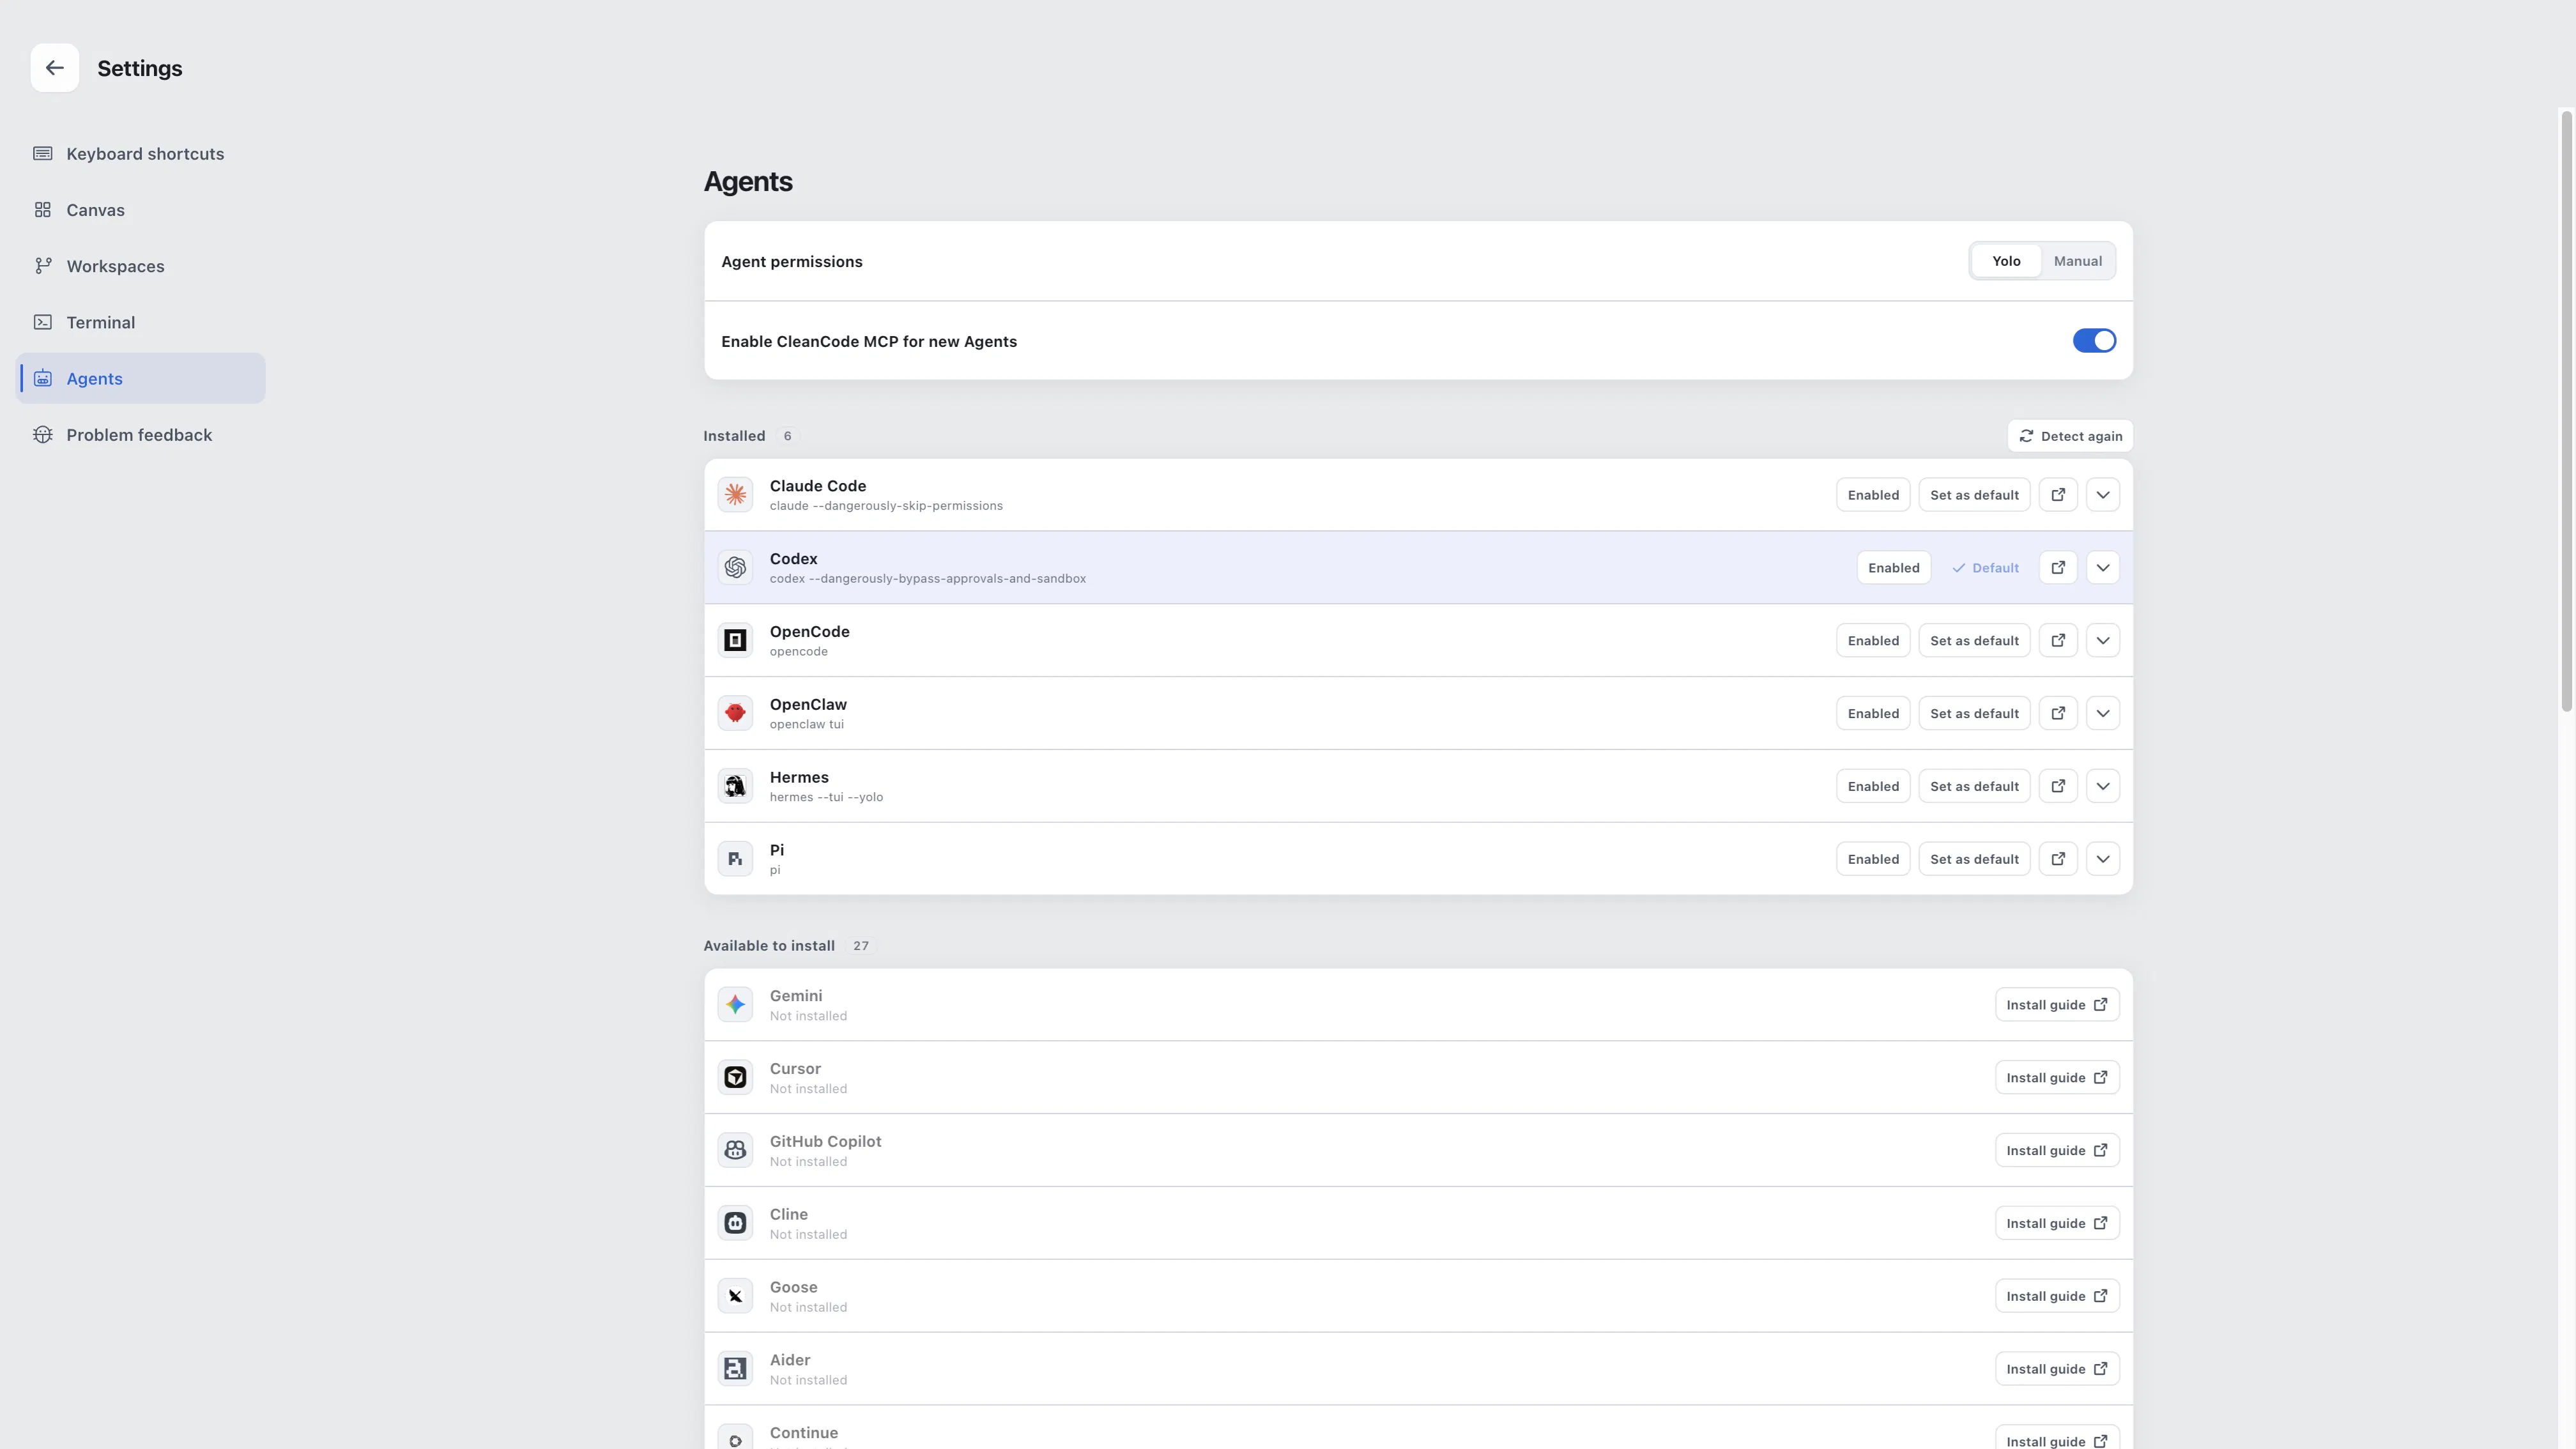Image resolution: width=2576 pixels, height=1449 pixels.
Task: Open Keyboard shortcuts settings section
Action: coord(141,154)
